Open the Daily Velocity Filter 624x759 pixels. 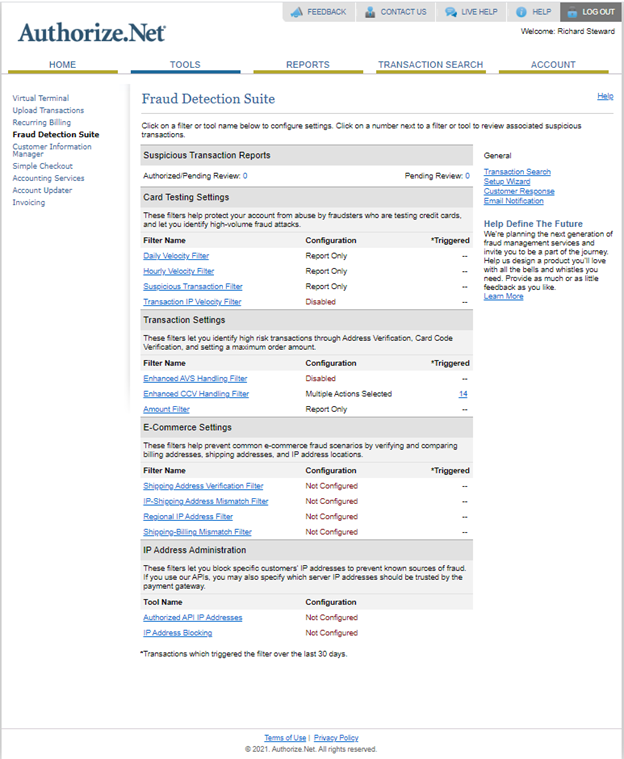click(176, 256)
